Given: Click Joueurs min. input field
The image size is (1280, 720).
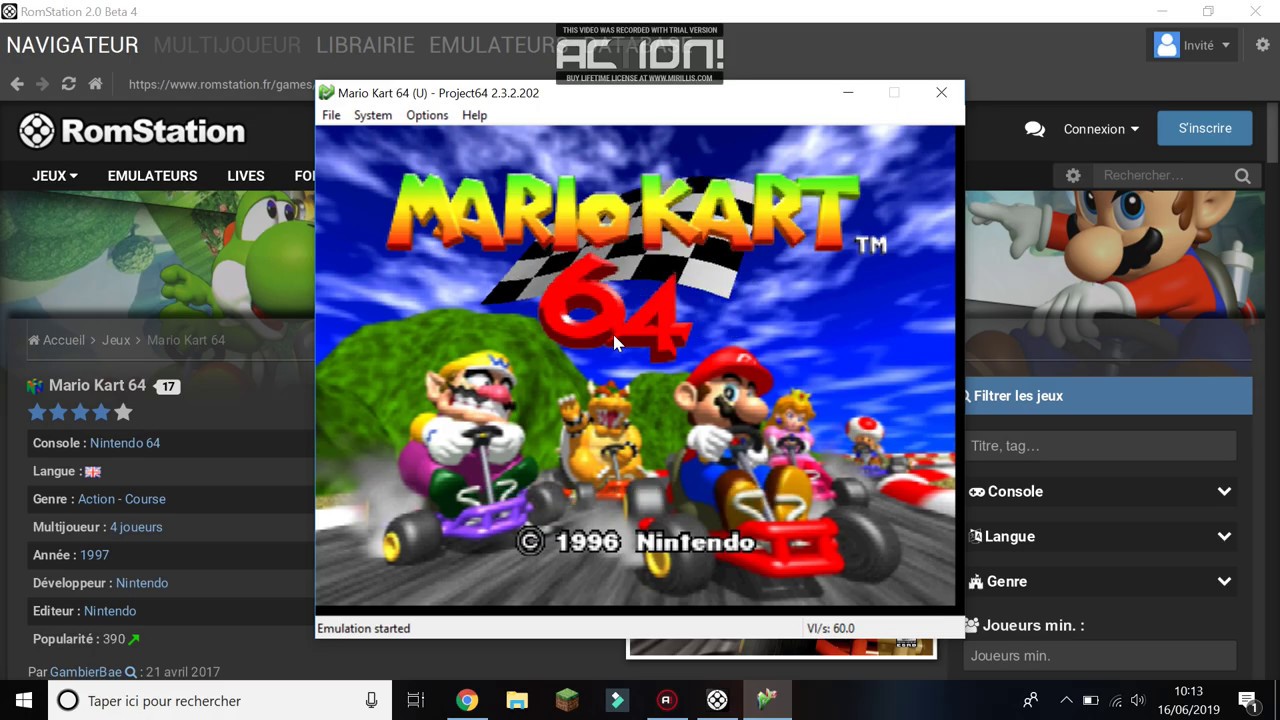Looking at the screenshot, I should tap(1100, 656).
